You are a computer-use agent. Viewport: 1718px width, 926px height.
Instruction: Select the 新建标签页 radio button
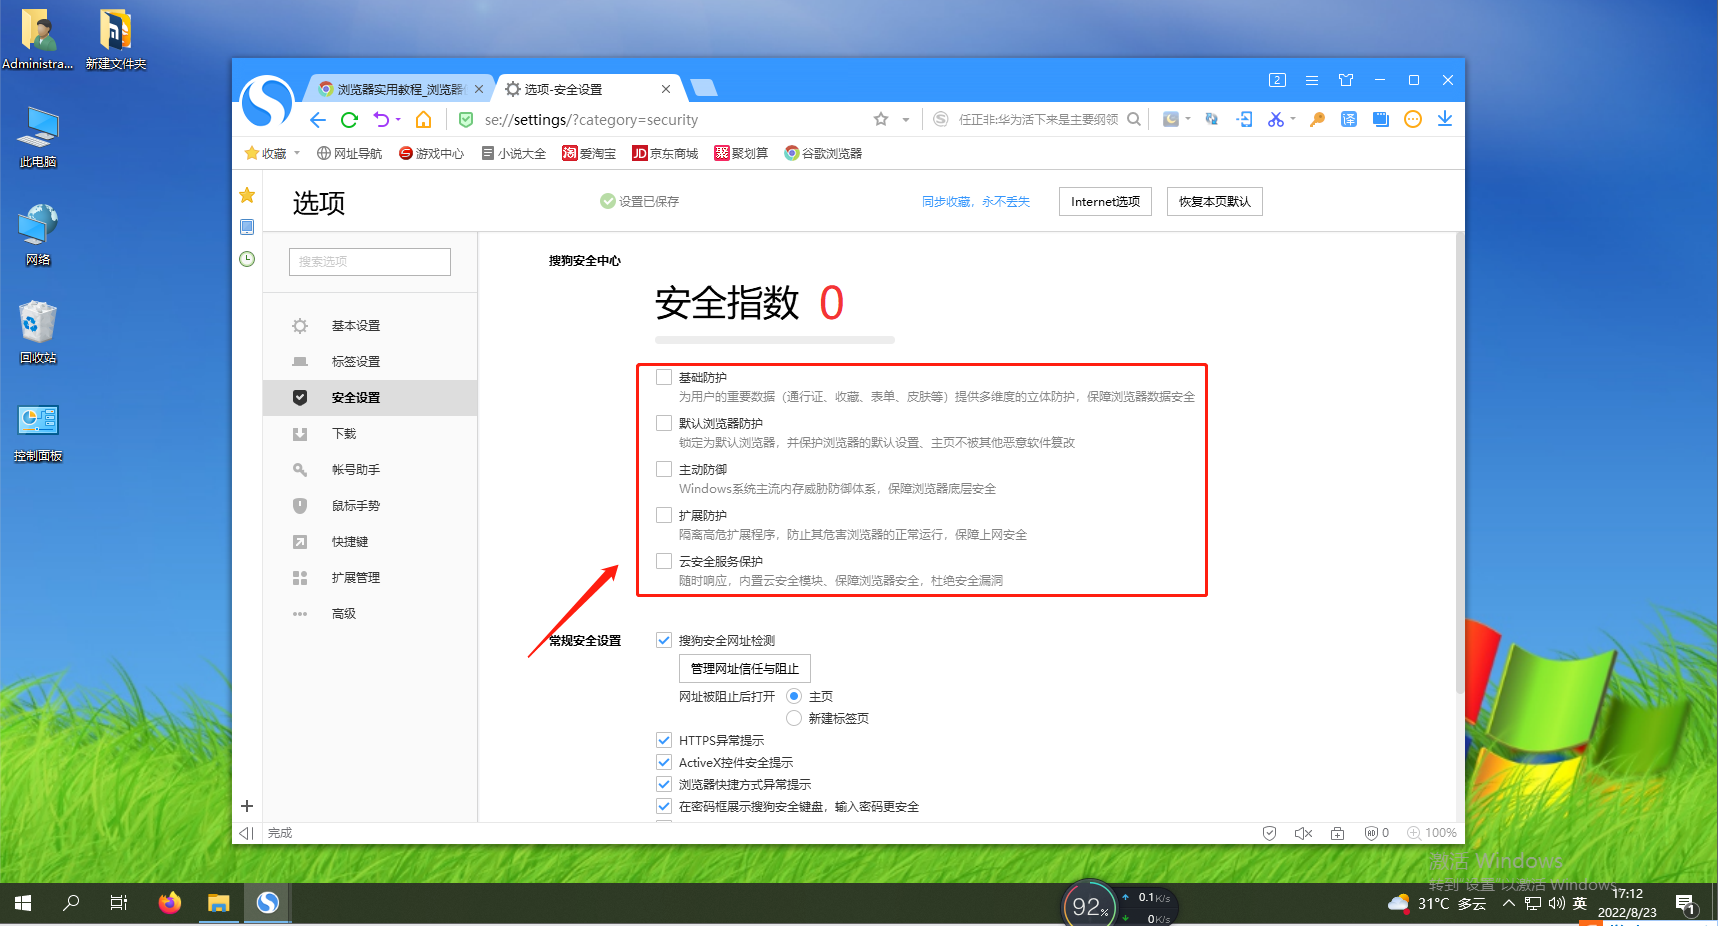point(794,718)
